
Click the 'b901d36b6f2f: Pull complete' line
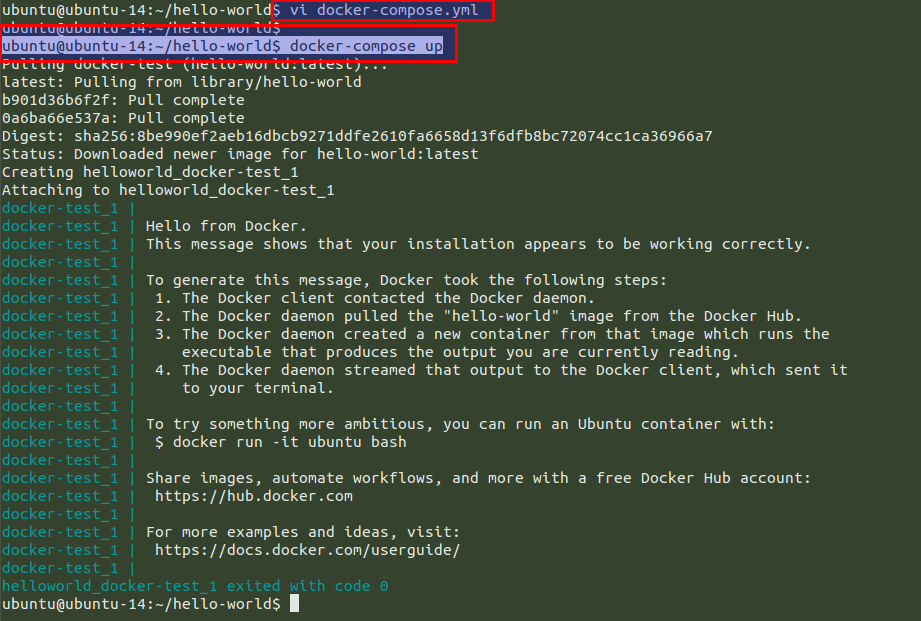coord(123,100)
